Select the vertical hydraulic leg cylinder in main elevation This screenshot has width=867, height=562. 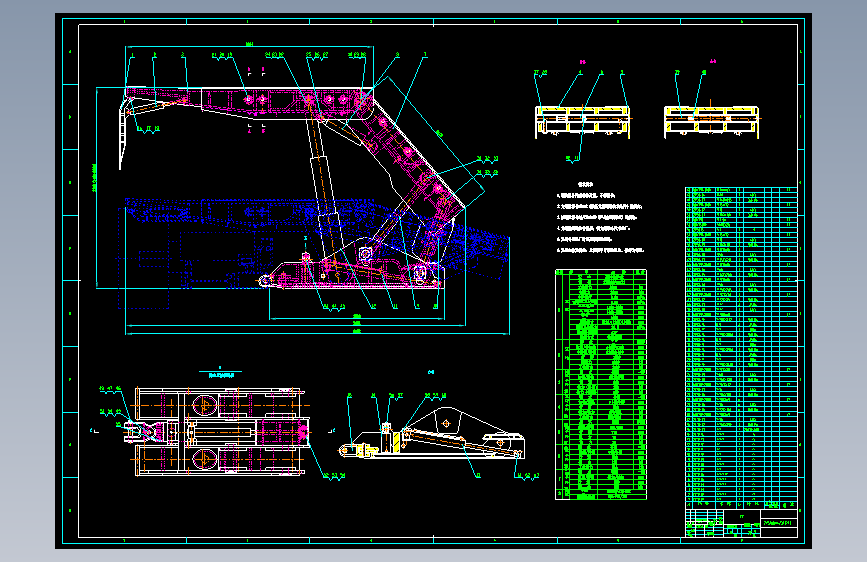tap(323, 189)
